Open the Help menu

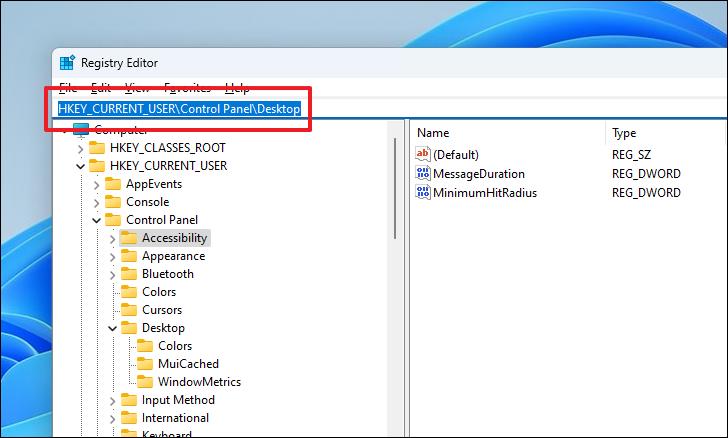[237, 88]
